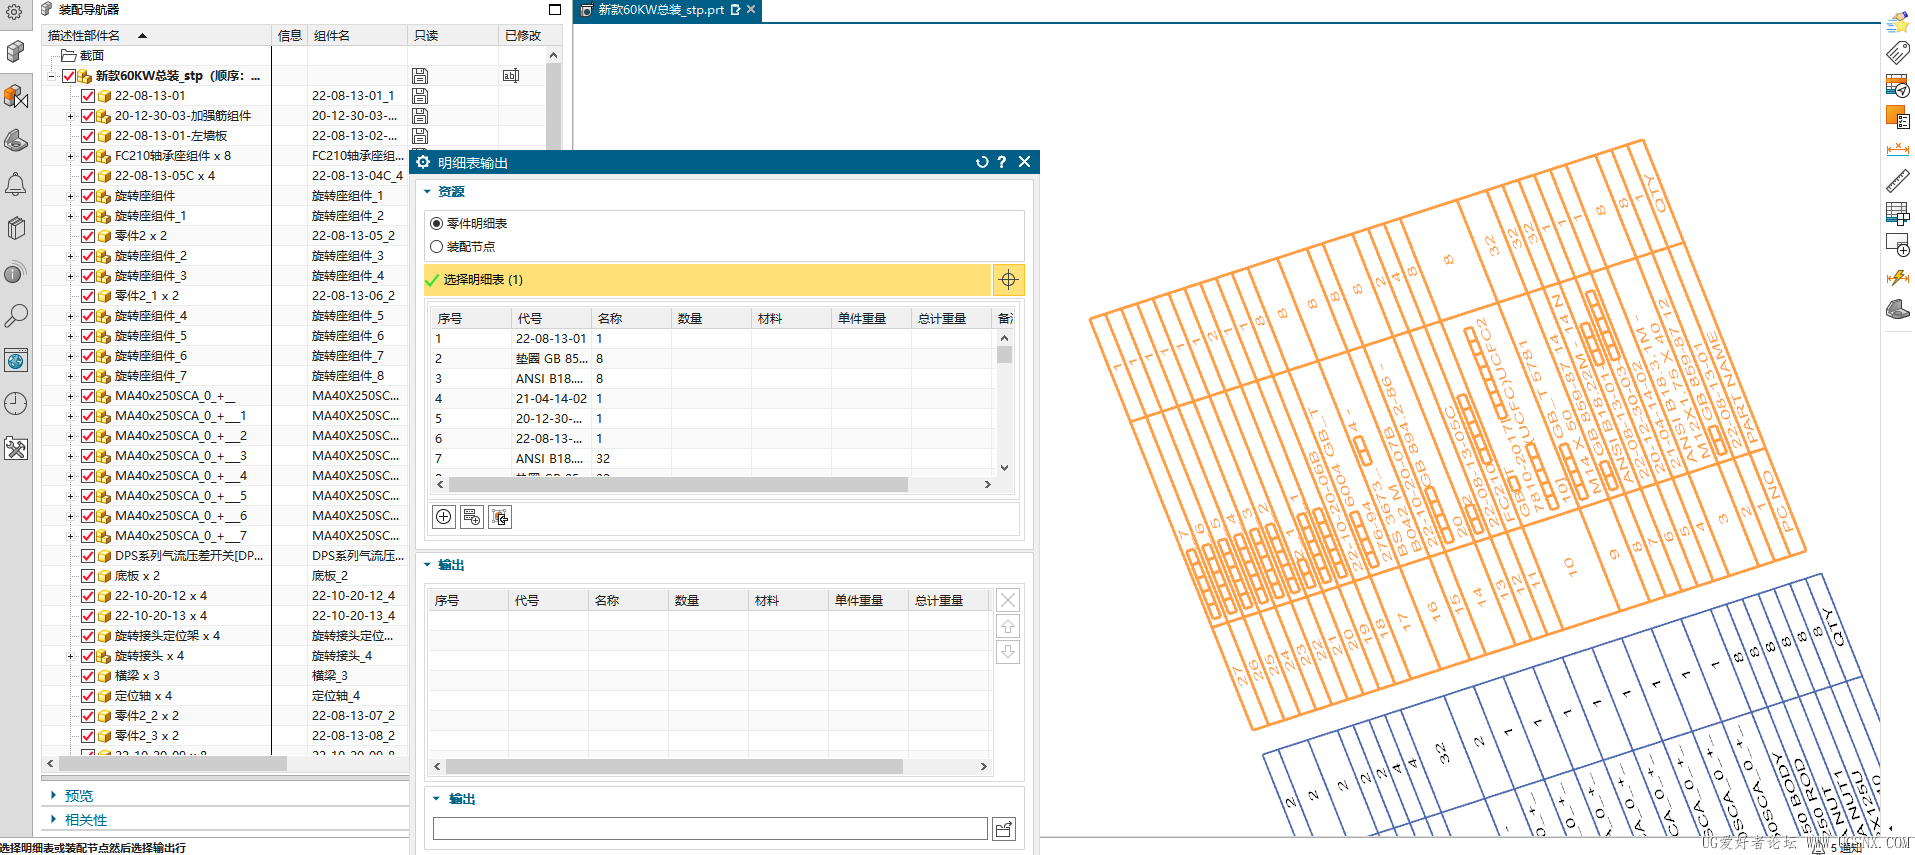Click the 材料 header in output table
This screenshot has height=855, width=1915.
788,600
